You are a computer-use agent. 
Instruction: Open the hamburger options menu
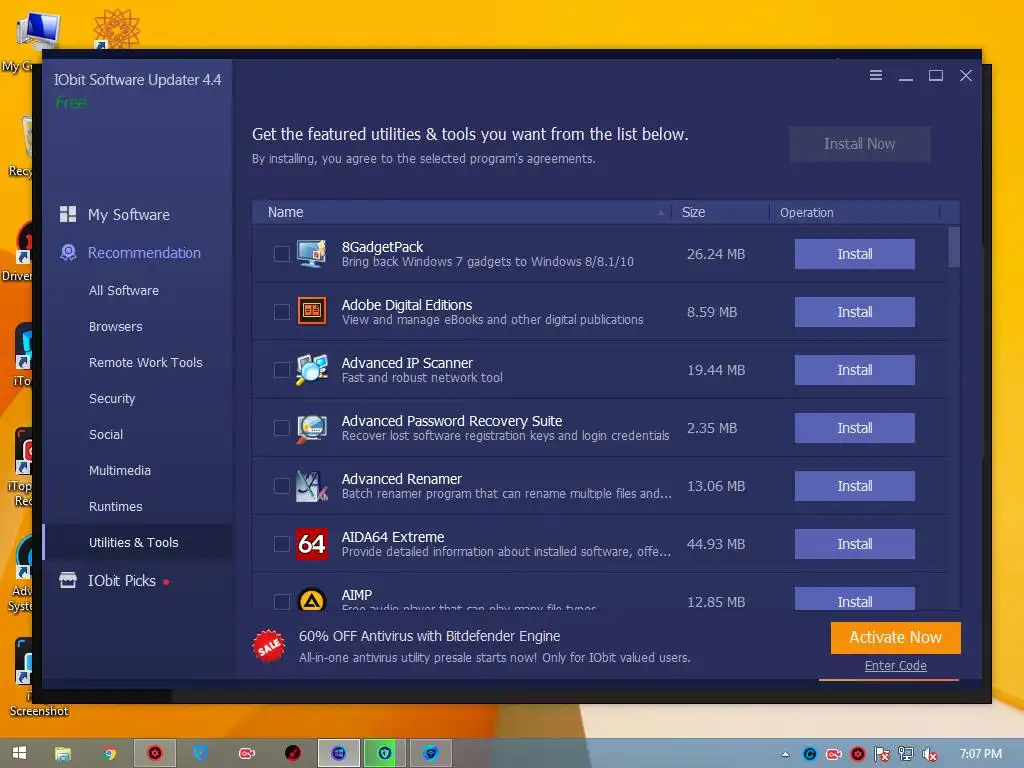pos(876,76)
